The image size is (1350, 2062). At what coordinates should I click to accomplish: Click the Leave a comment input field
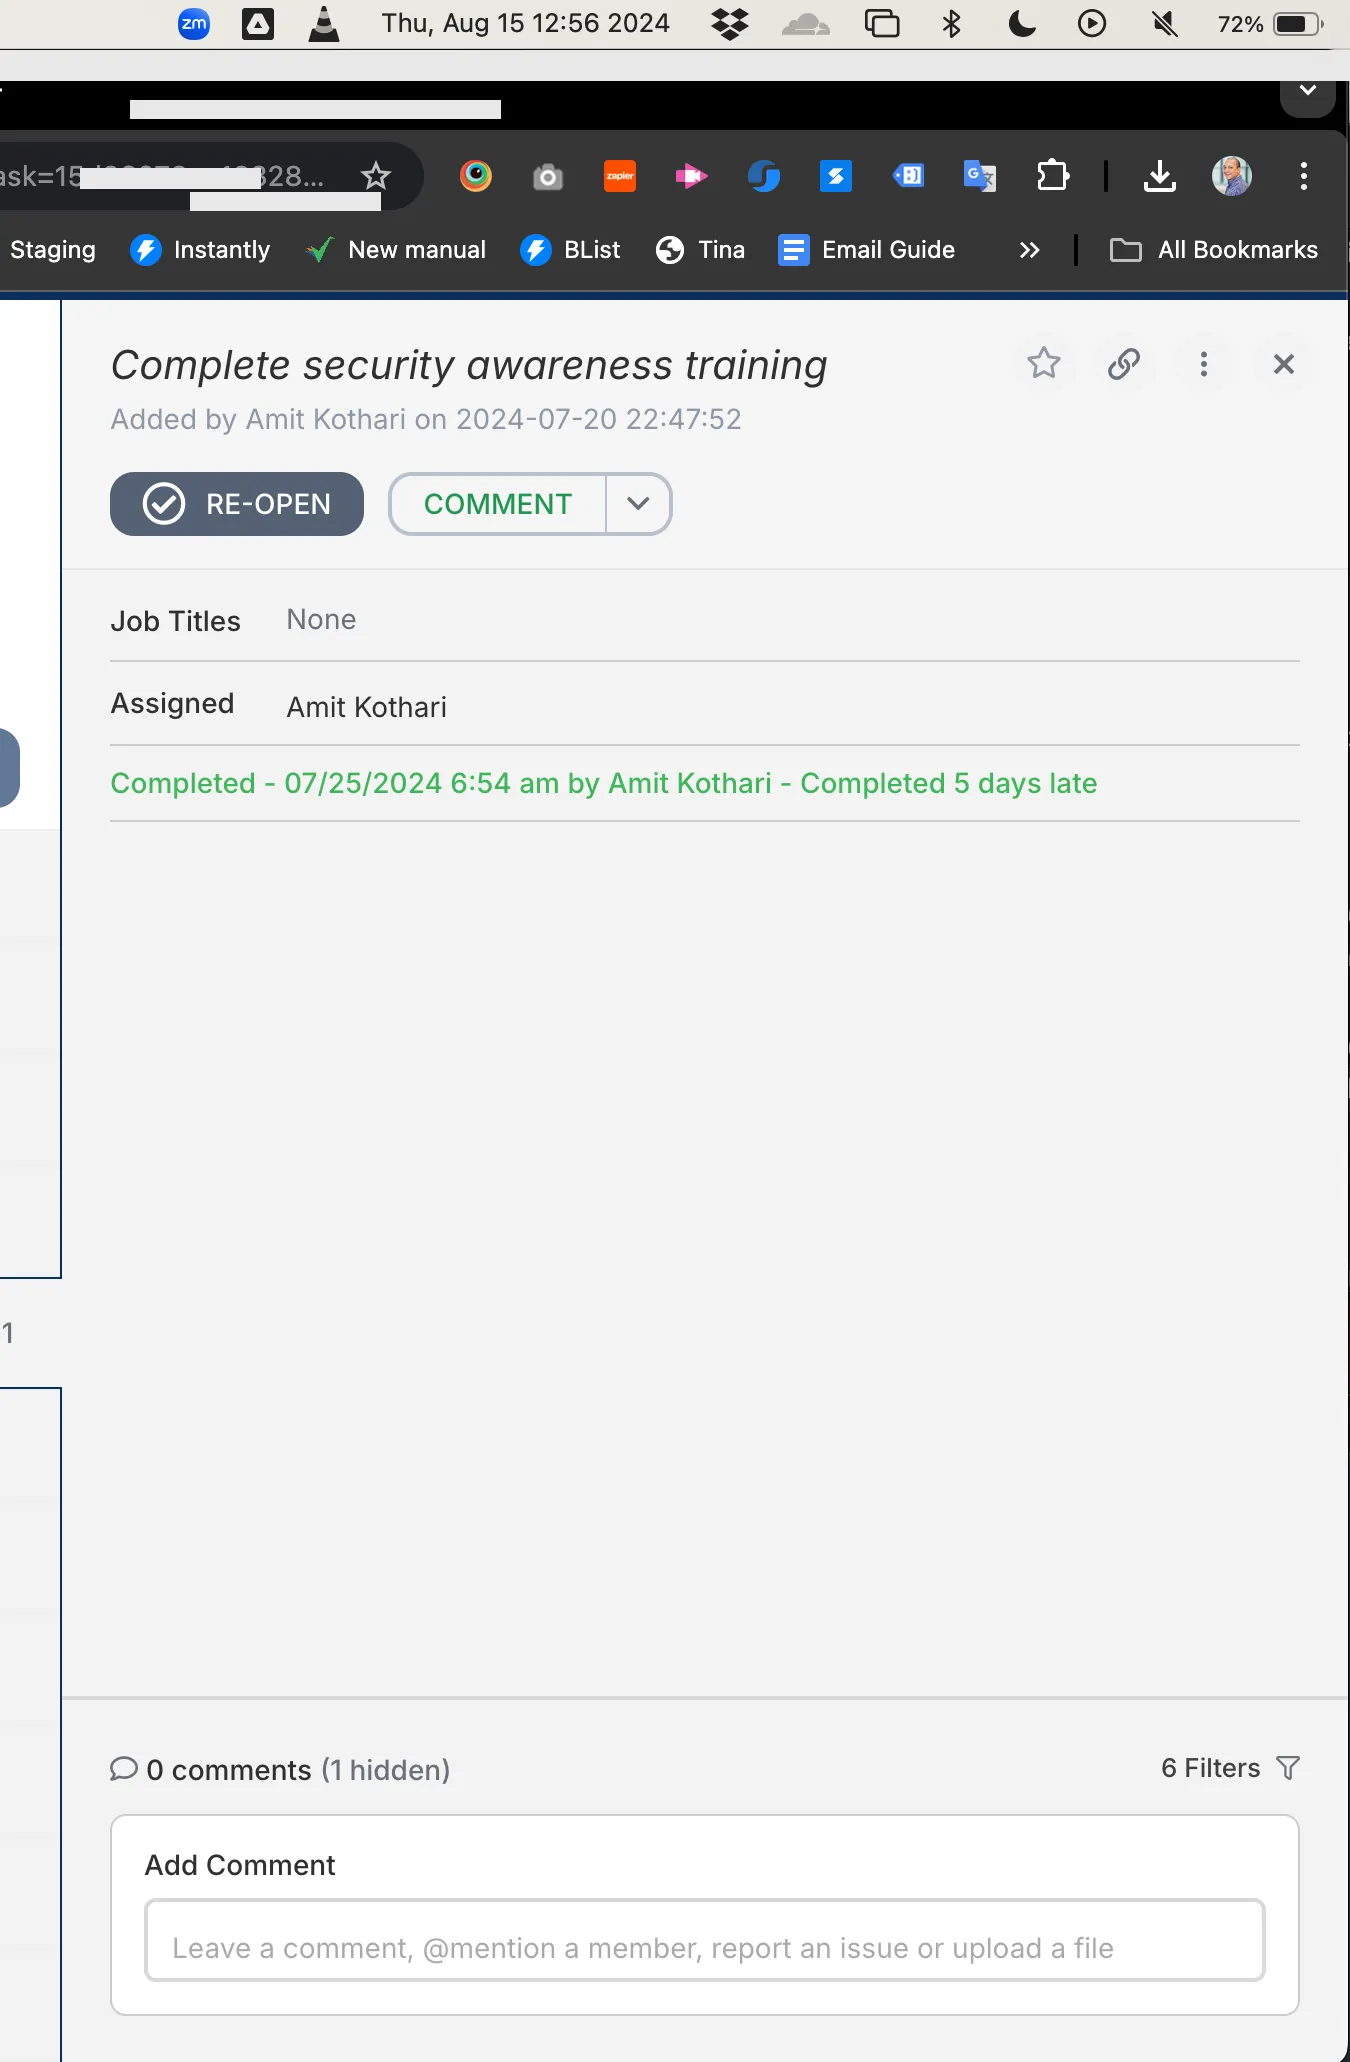coord(704,1941)
